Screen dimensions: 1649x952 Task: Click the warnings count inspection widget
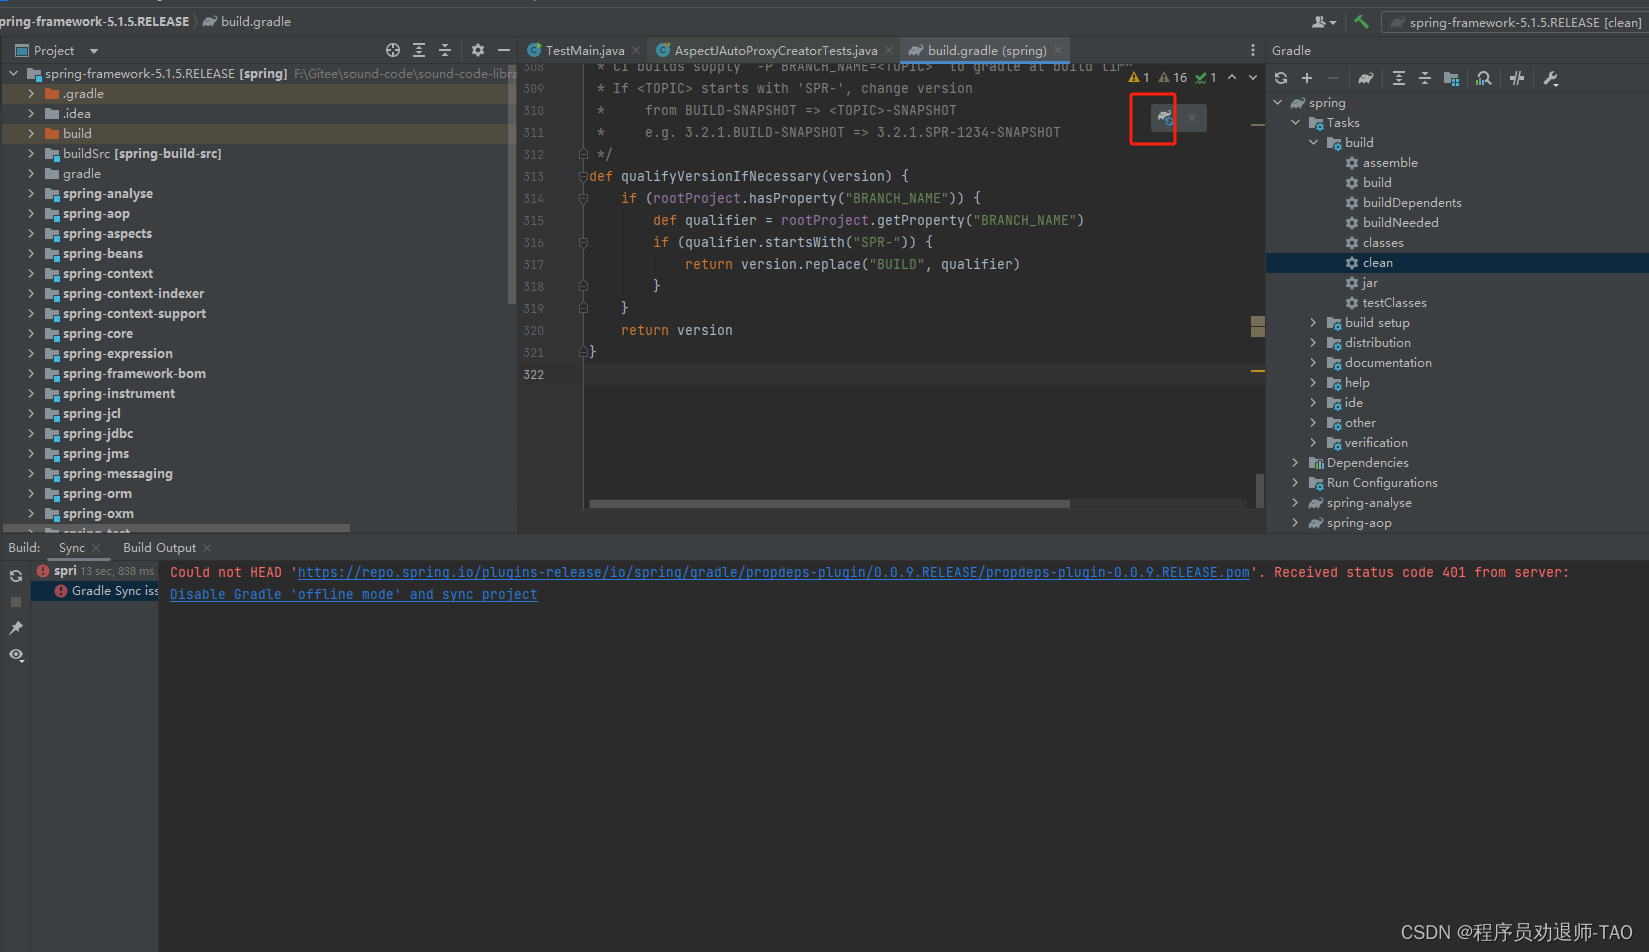tap(1173, 77)
